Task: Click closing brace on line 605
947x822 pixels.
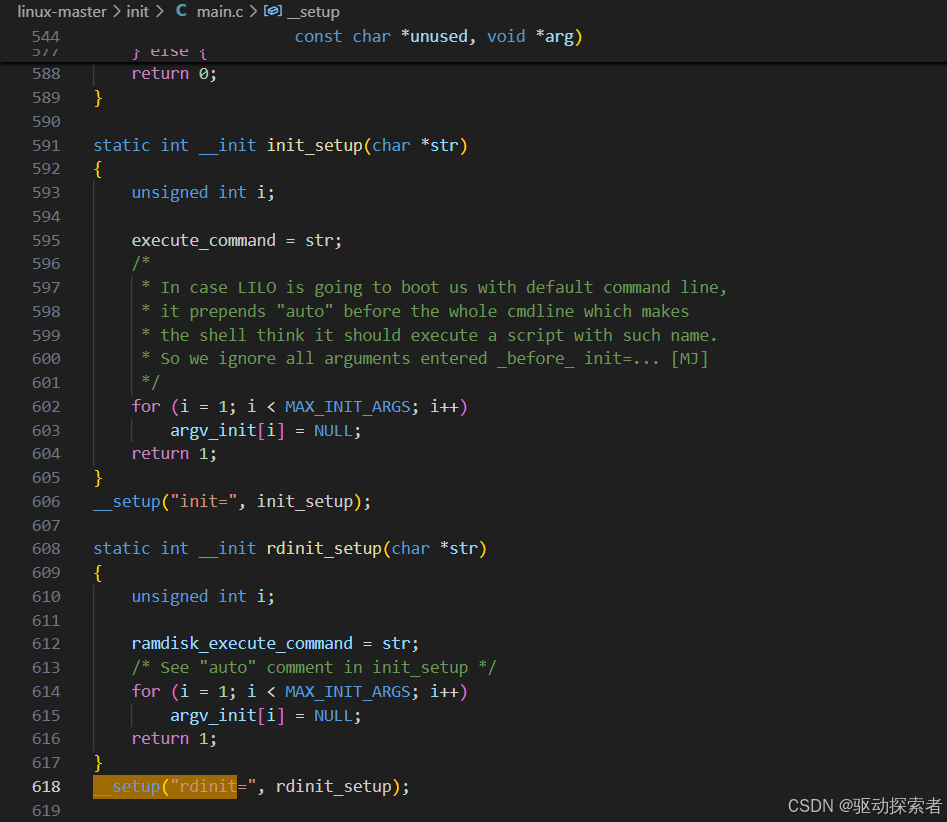Action: [x=98, y=478]
